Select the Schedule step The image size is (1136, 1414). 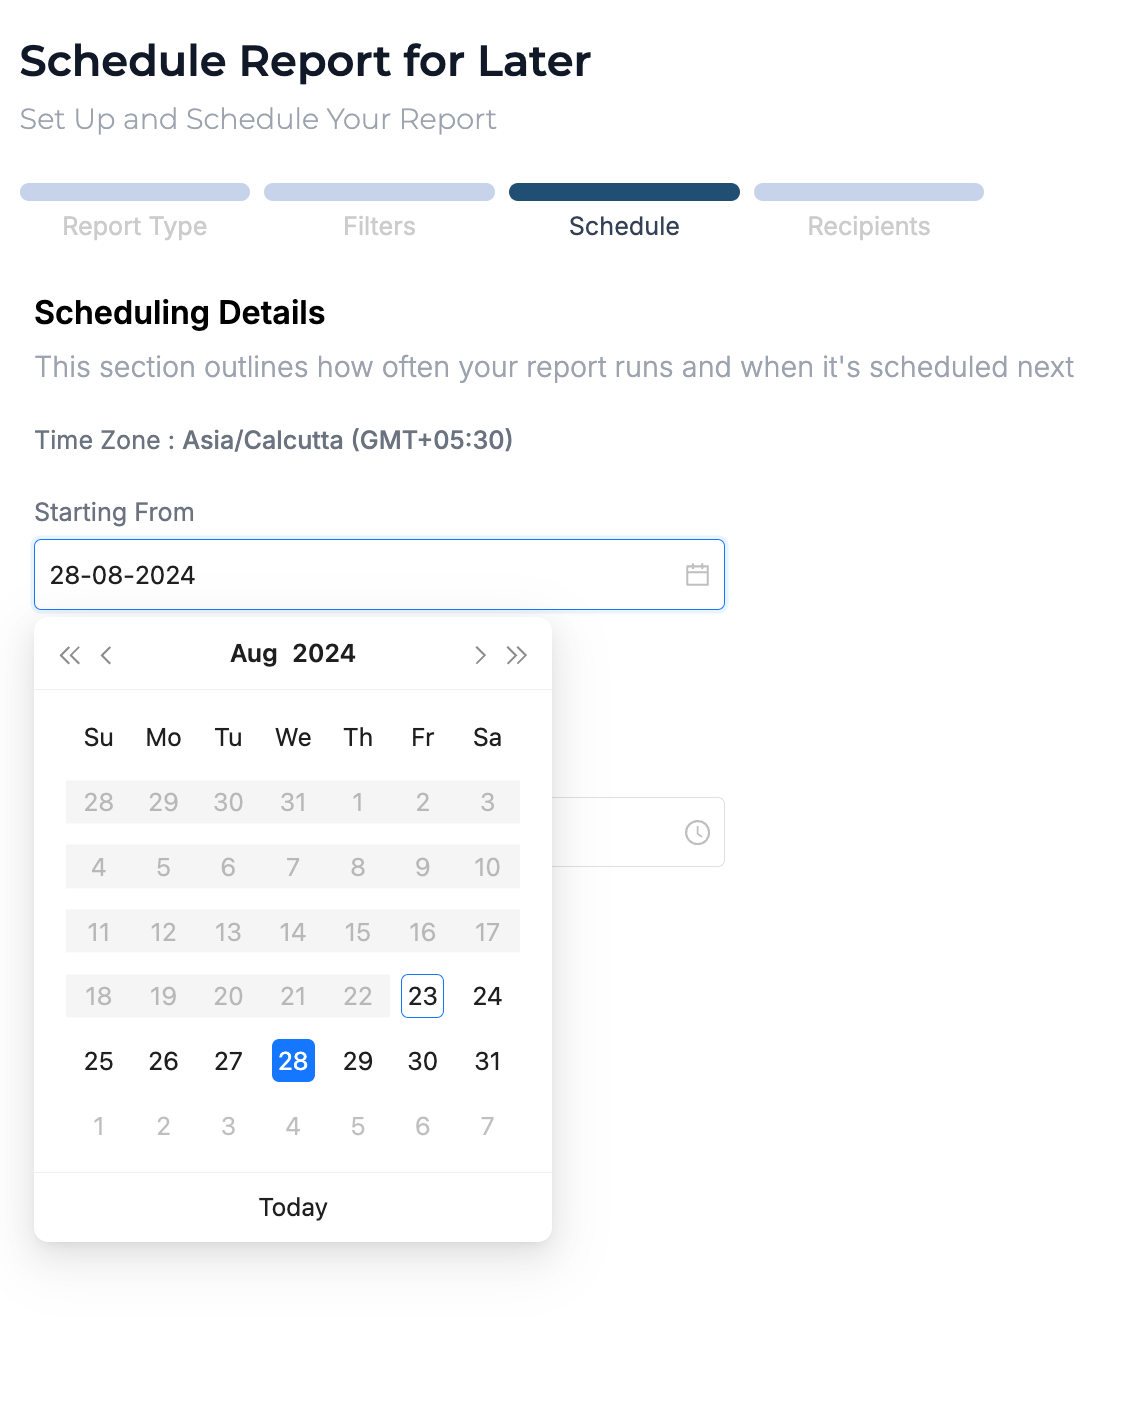[x=624, y=226]
